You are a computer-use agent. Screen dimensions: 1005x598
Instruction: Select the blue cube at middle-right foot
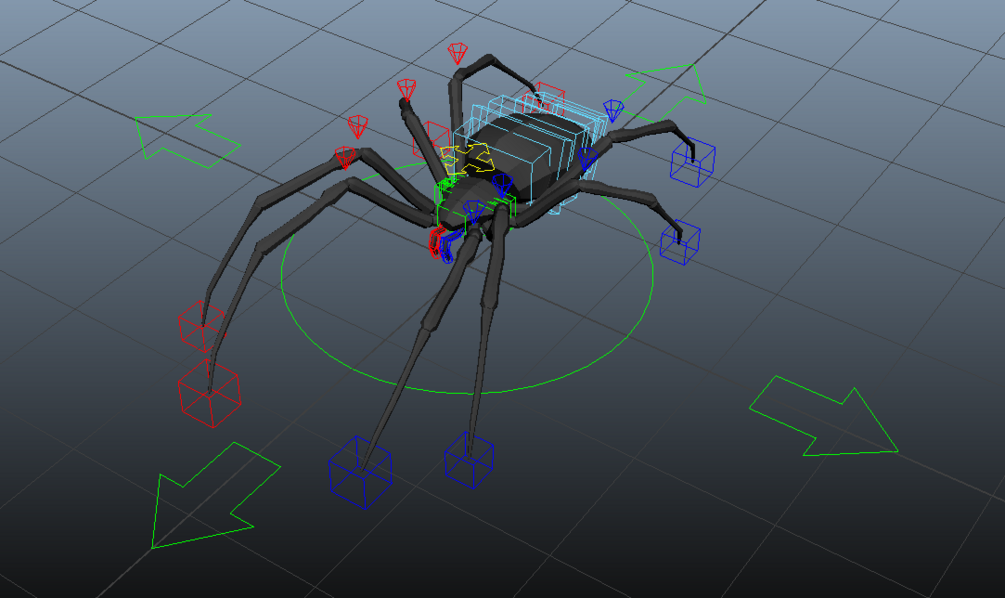coord(680,242)
